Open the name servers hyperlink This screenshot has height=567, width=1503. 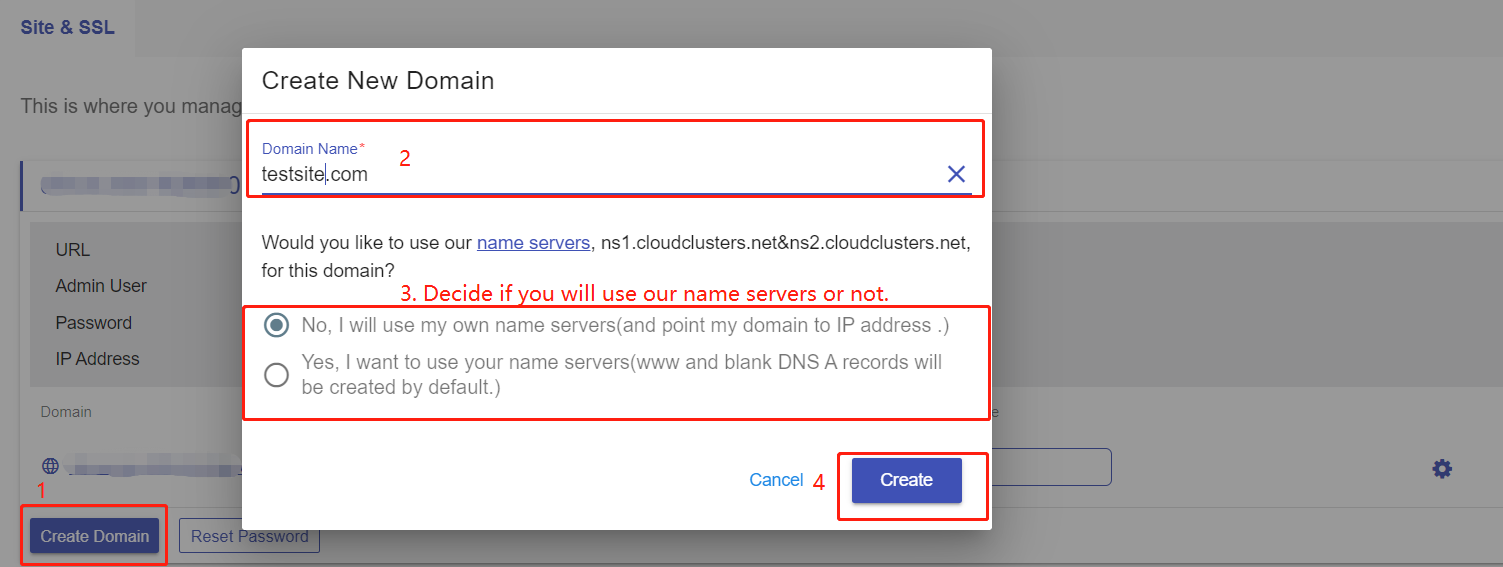533,243
